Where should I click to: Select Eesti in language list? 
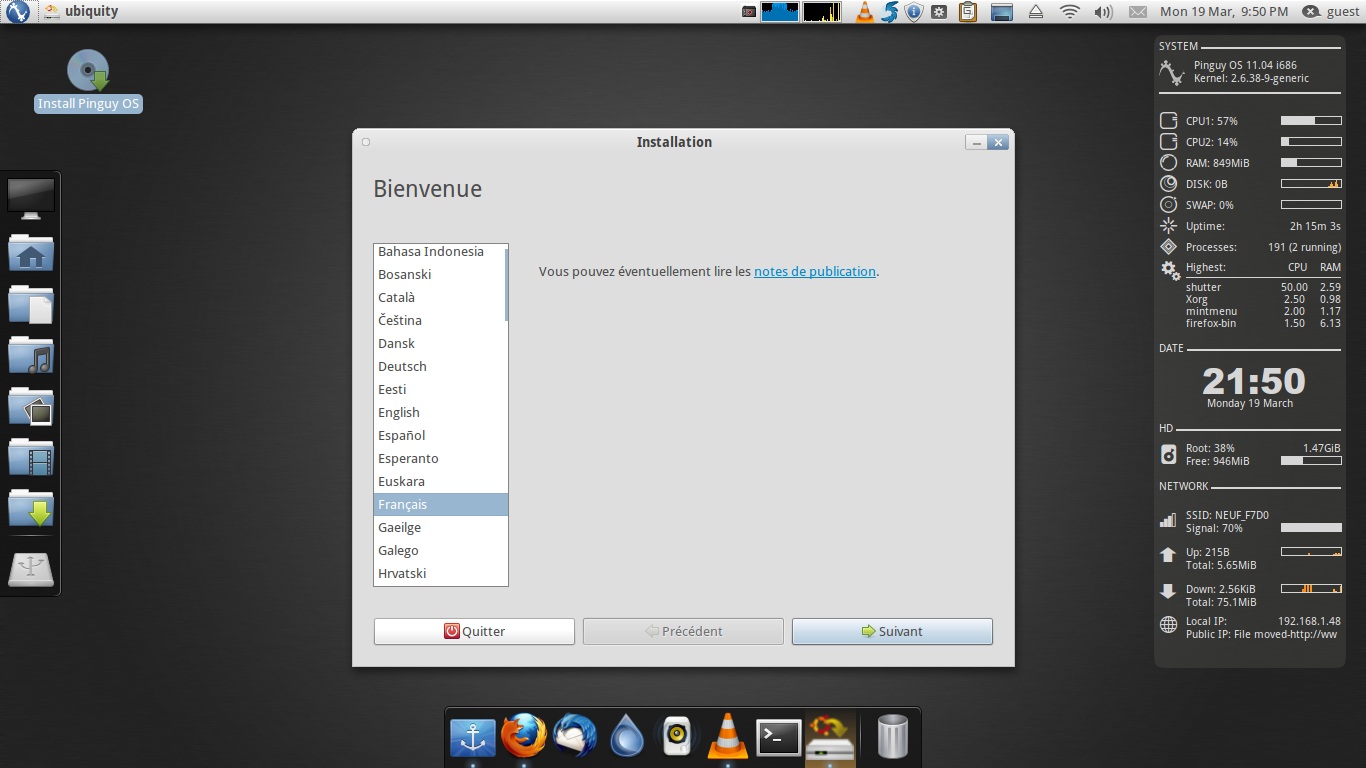pos(440,389)
